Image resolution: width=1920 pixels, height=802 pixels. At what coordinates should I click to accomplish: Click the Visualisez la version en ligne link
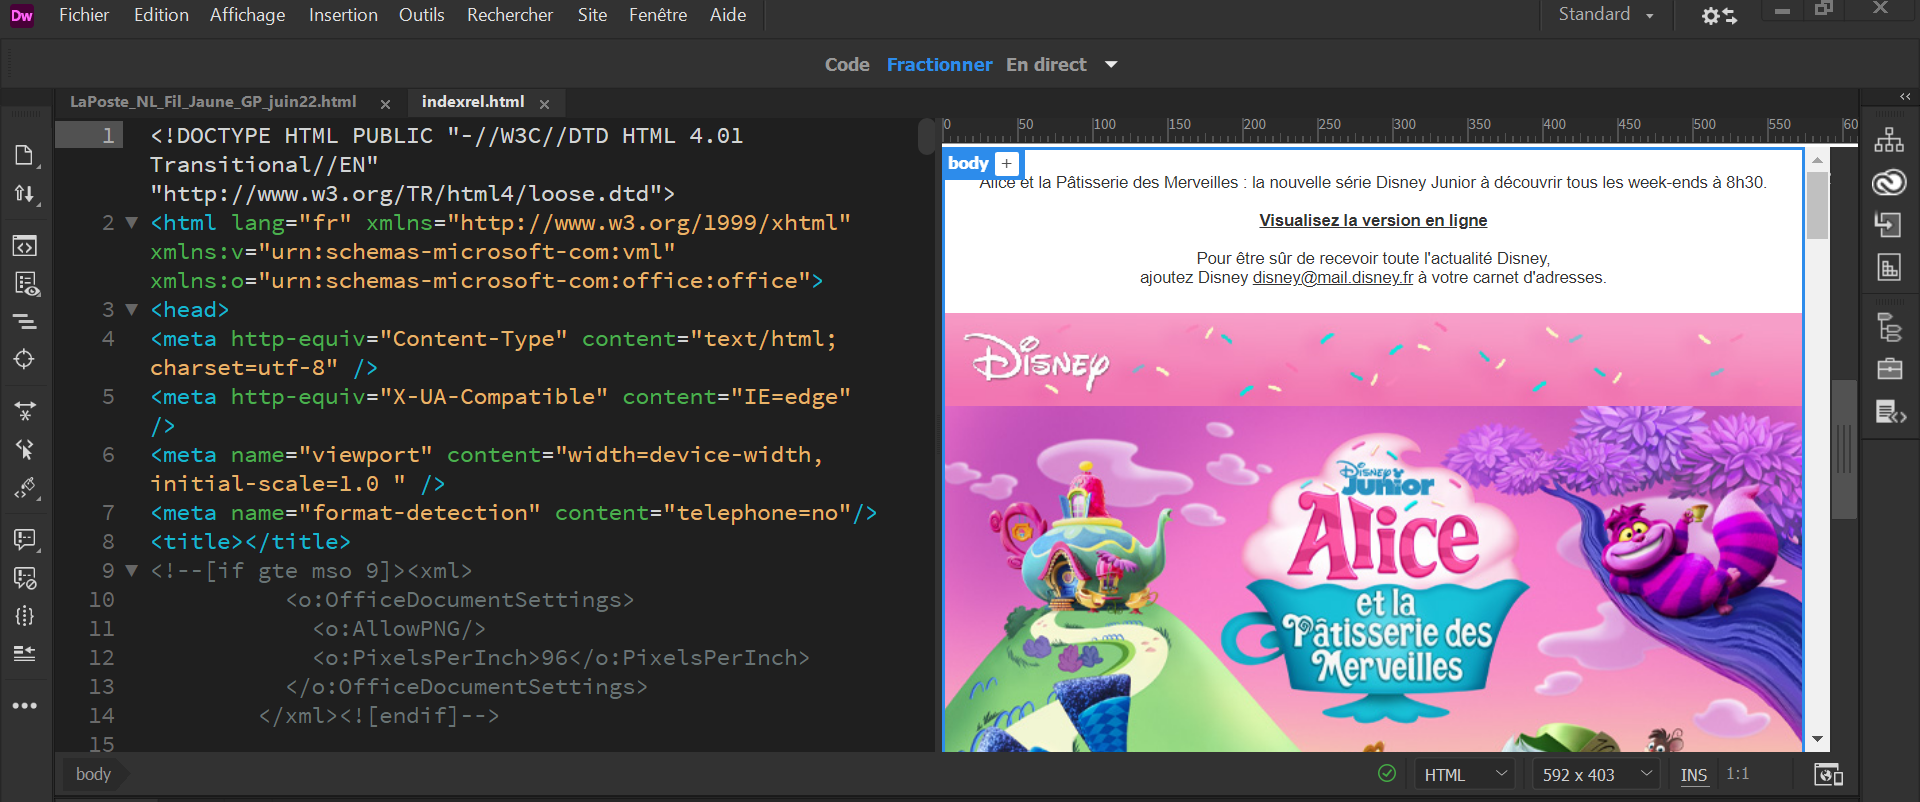tap(1373, 220)
